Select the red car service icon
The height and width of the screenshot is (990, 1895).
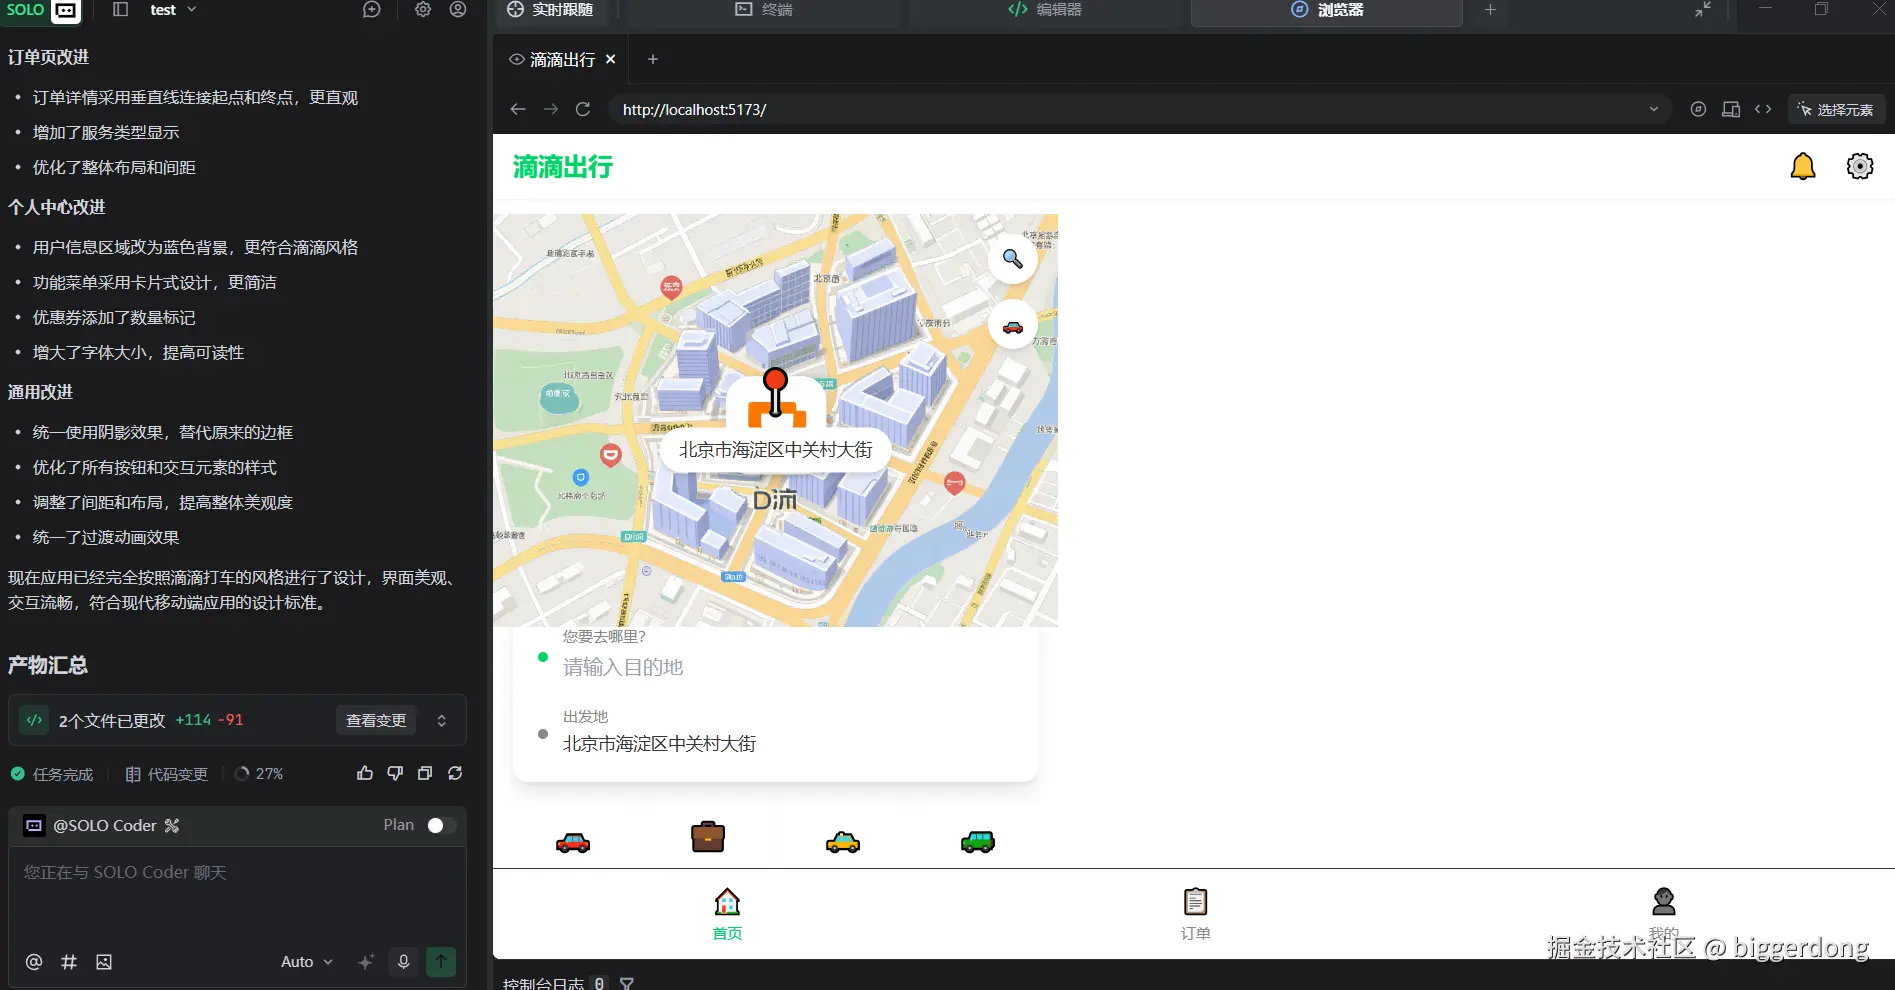(573, 842)
